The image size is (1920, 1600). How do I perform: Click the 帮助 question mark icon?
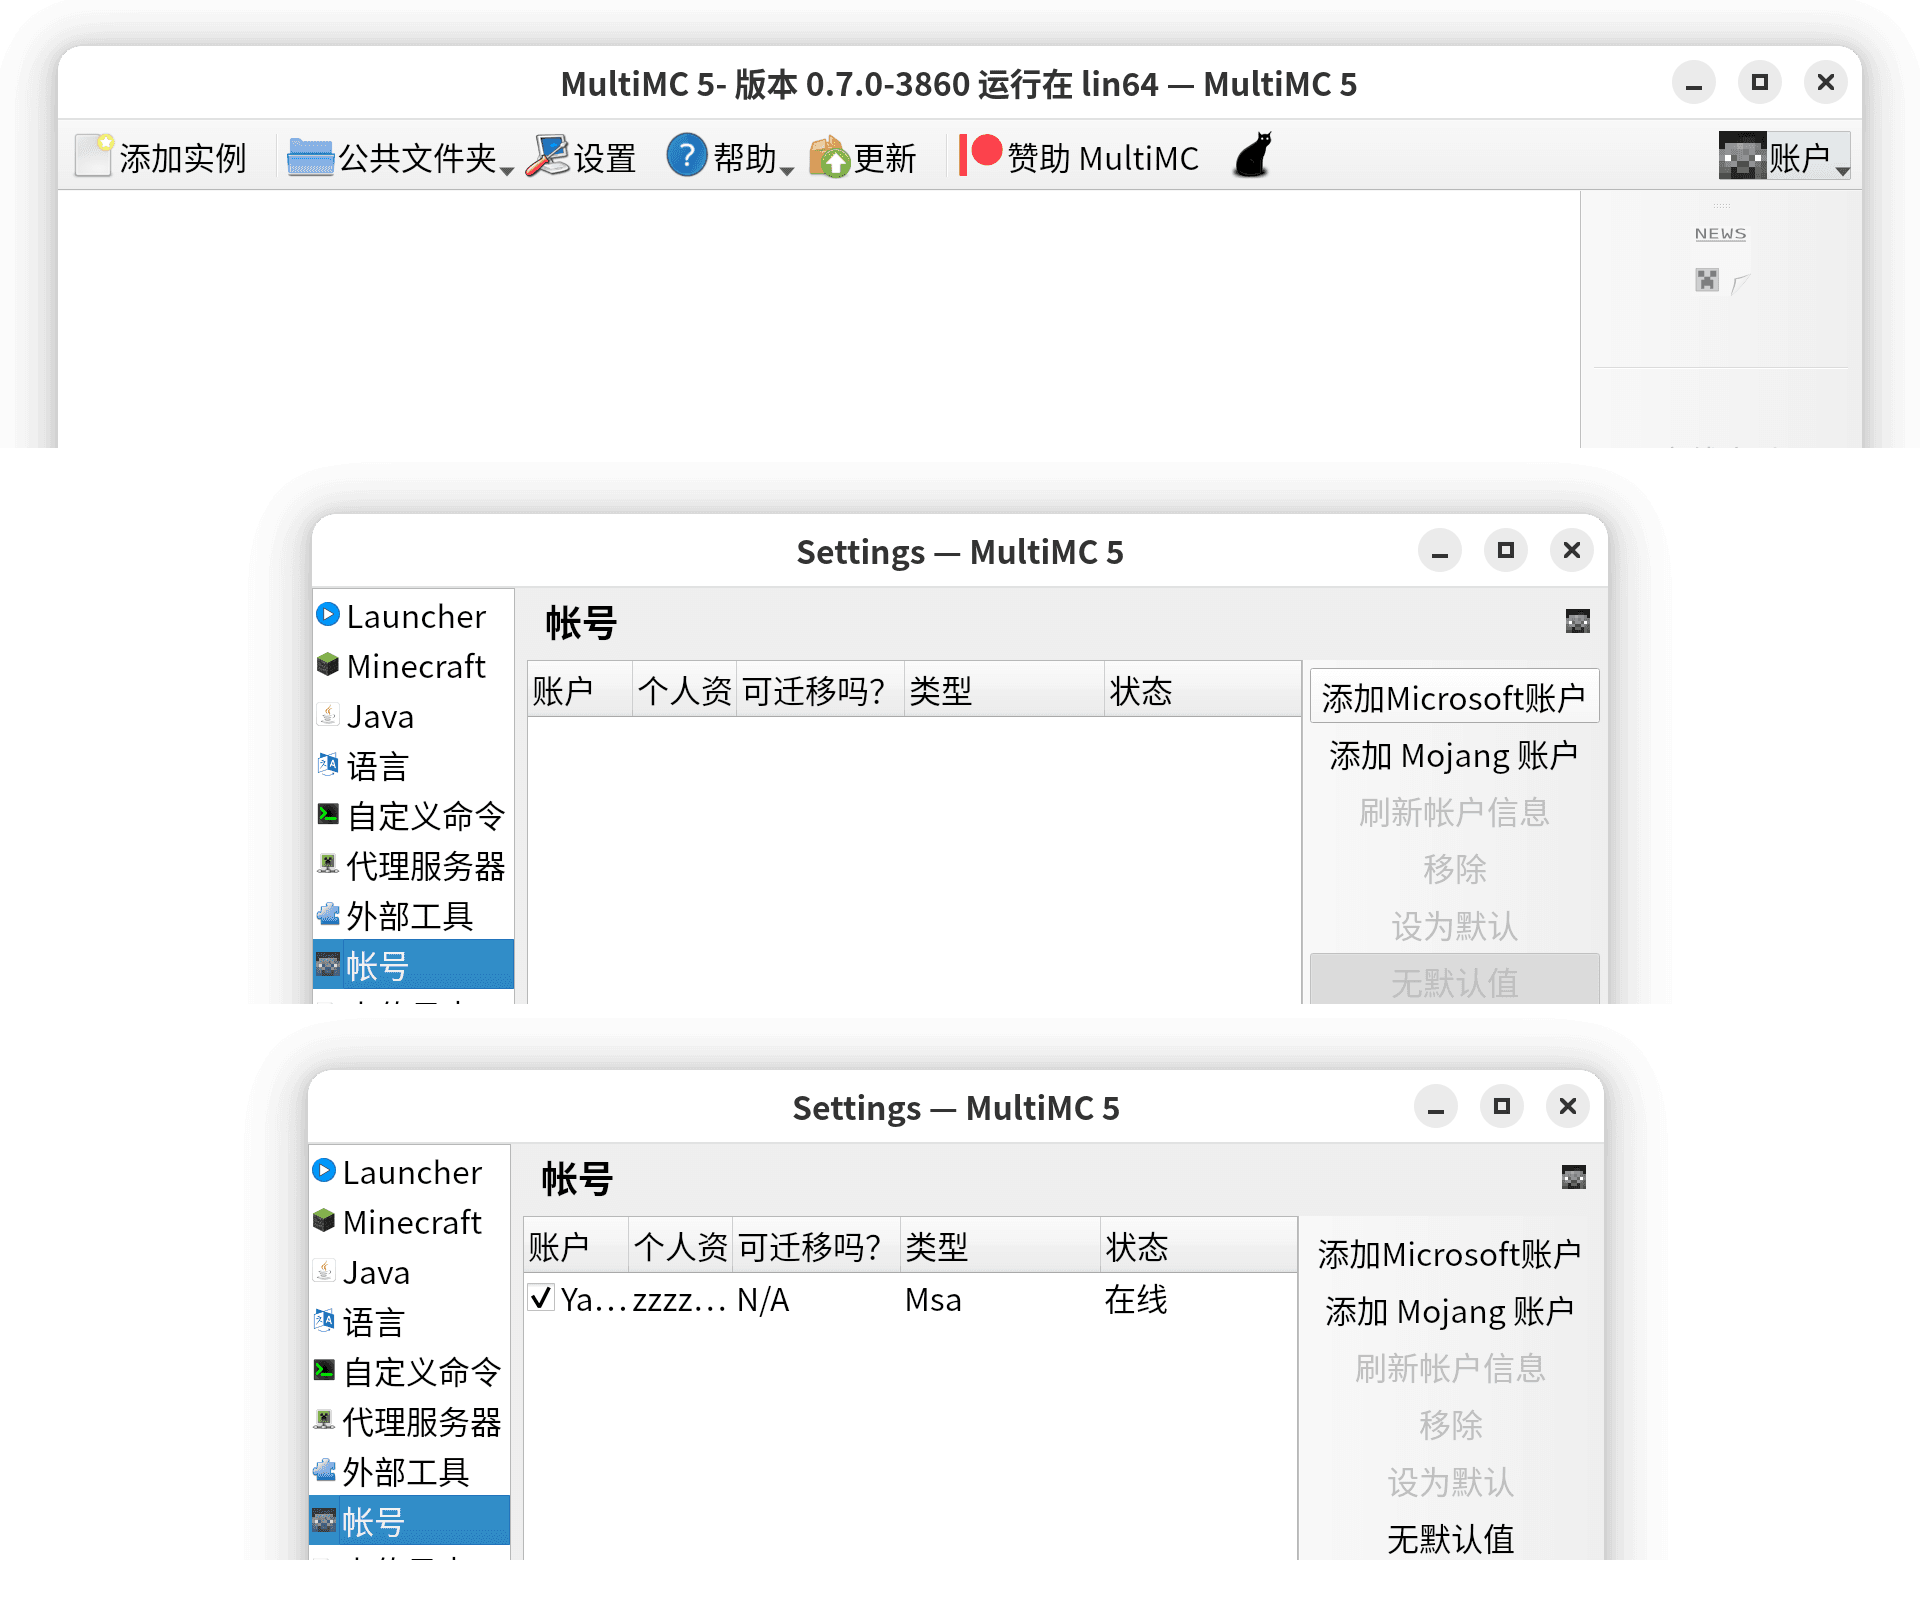[687, 155]
